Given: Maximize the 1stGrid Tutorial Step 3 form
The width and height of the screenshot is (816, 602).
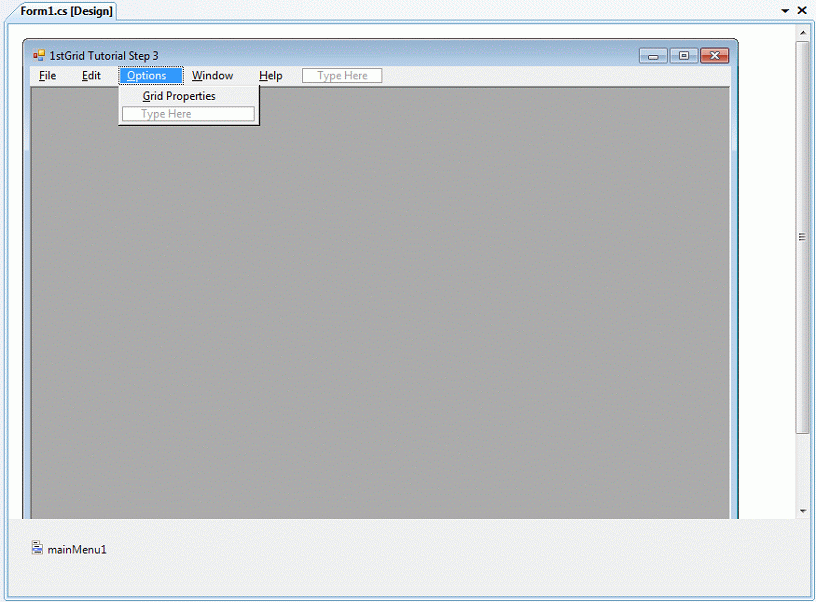Looking at the screenshot, I should (x=684, y=56).
